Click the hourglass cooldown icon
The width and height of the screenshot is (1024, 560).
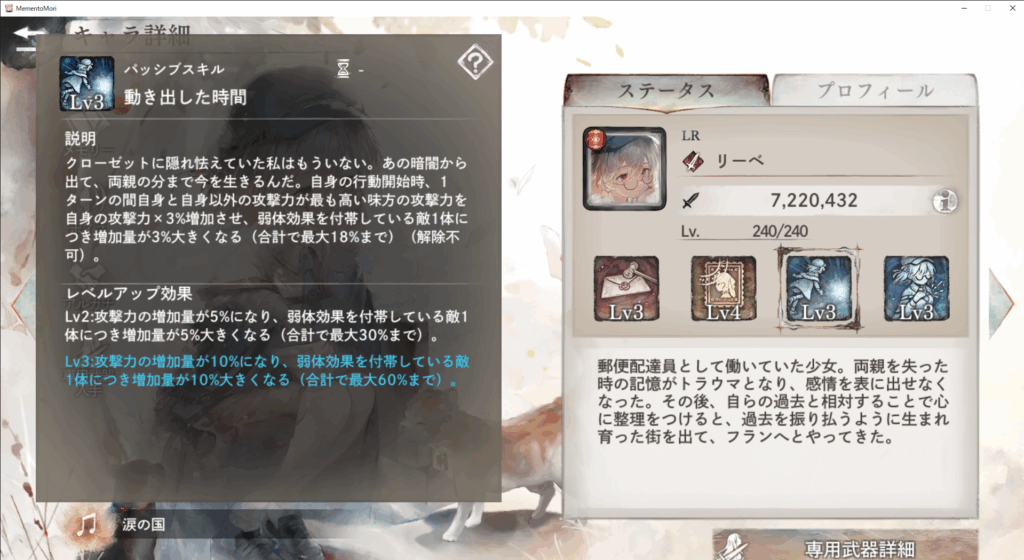pos(344,68)
